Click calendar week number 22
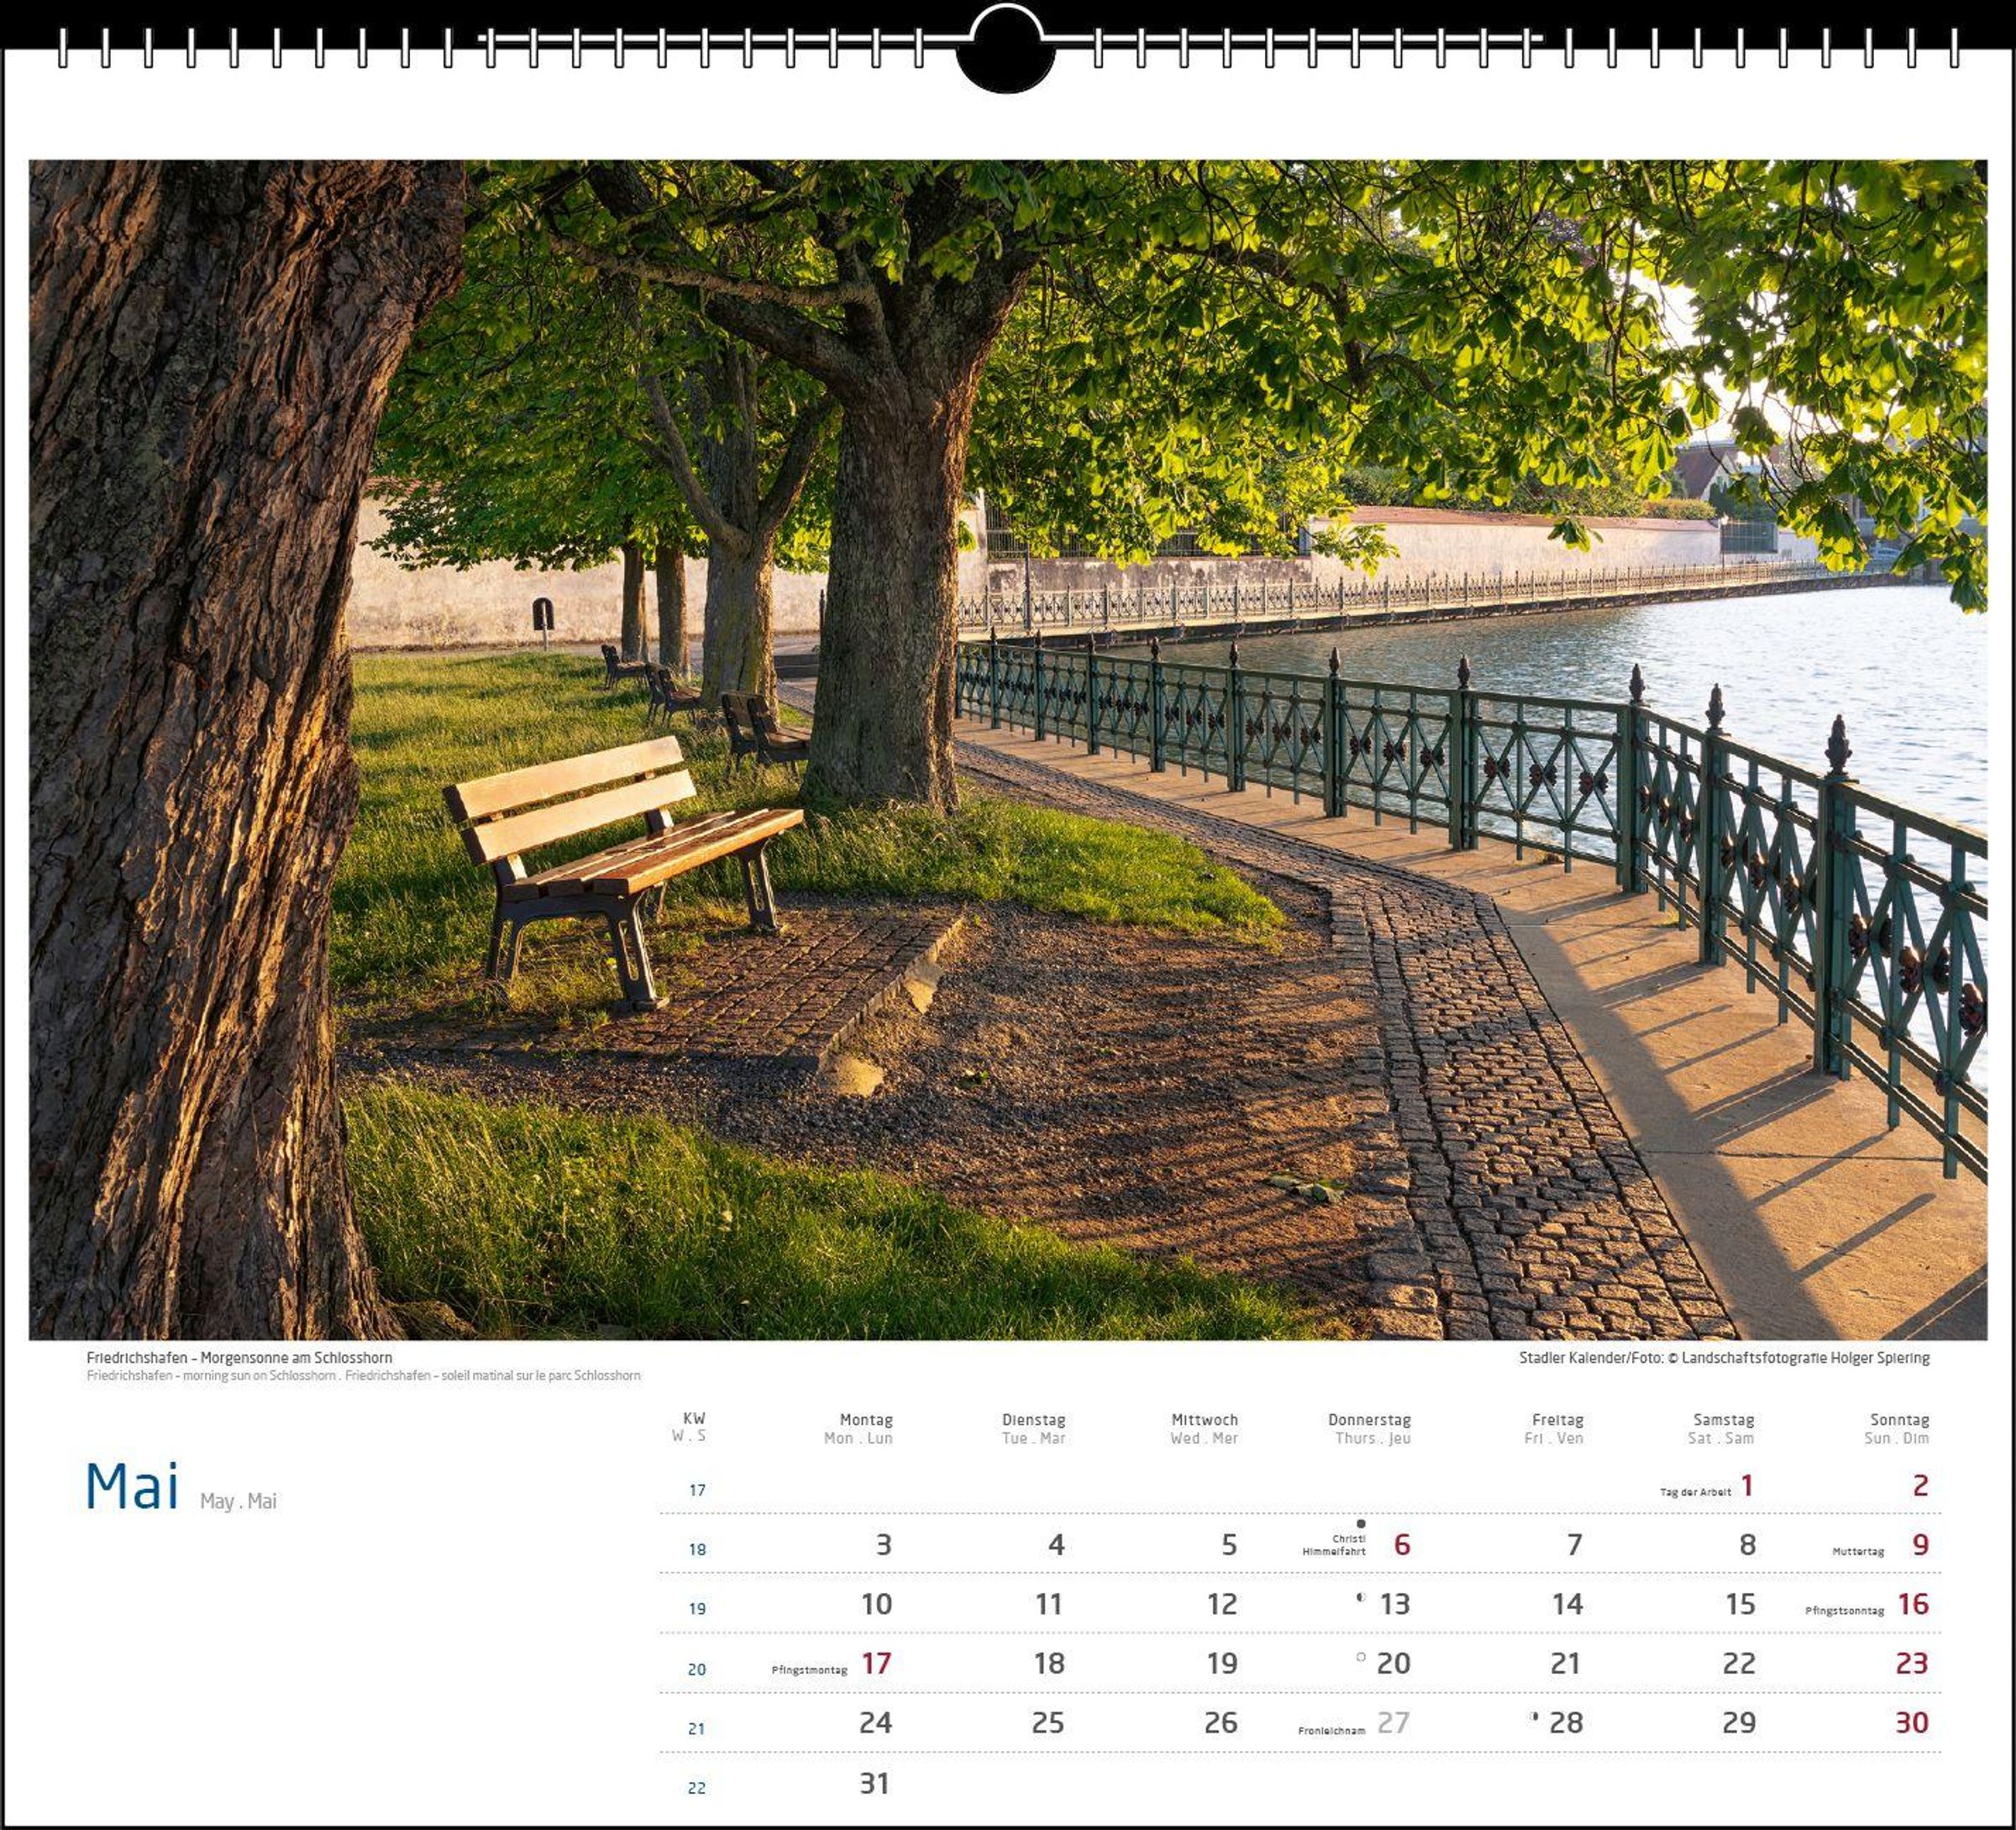The height and width of the screenshot is (1830, 2016). [x=696, y=1788]
